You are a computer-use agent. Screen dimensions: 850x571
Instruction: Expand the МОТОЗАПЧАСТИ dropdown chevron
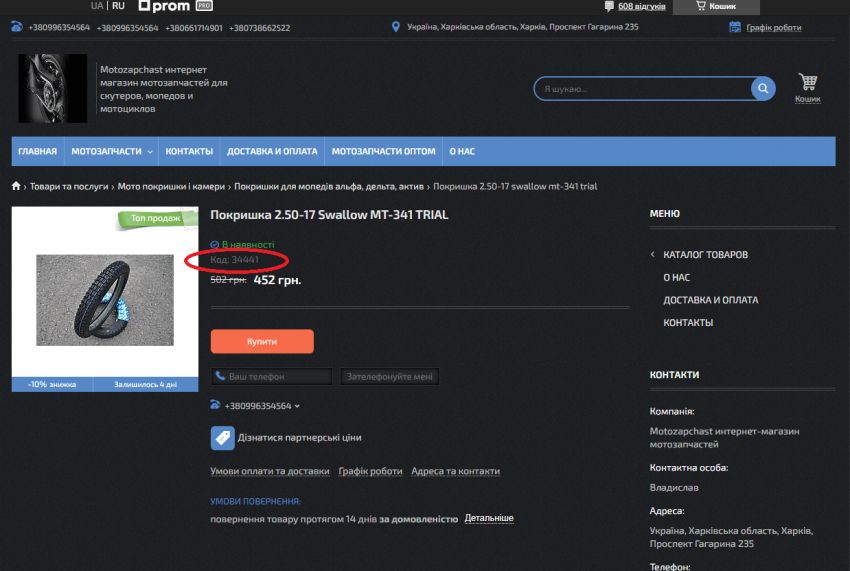click(150, 152)
